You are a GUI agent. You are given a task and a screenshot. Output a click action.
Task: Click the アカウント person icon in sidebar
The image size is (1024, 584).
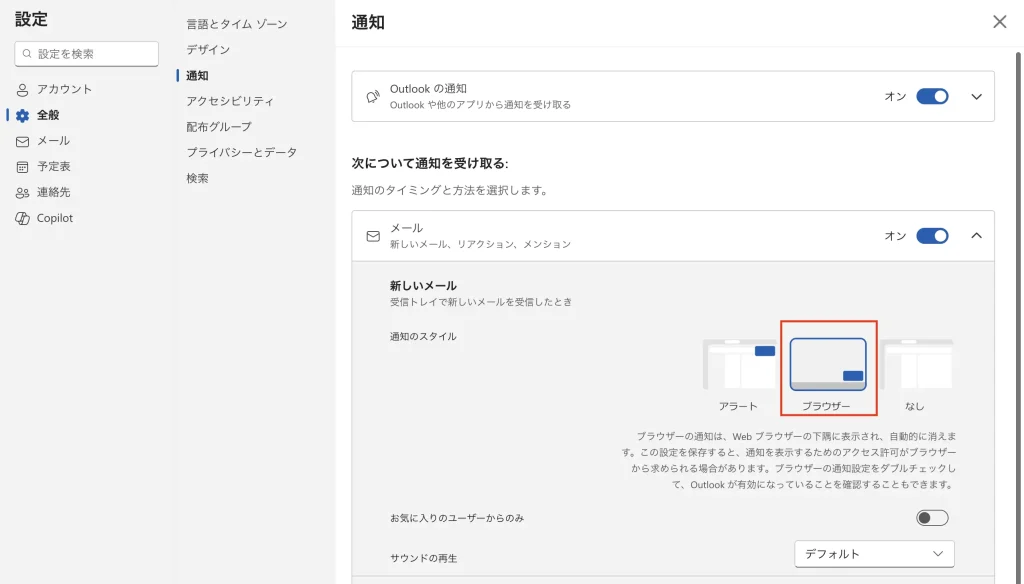point(22,90)
